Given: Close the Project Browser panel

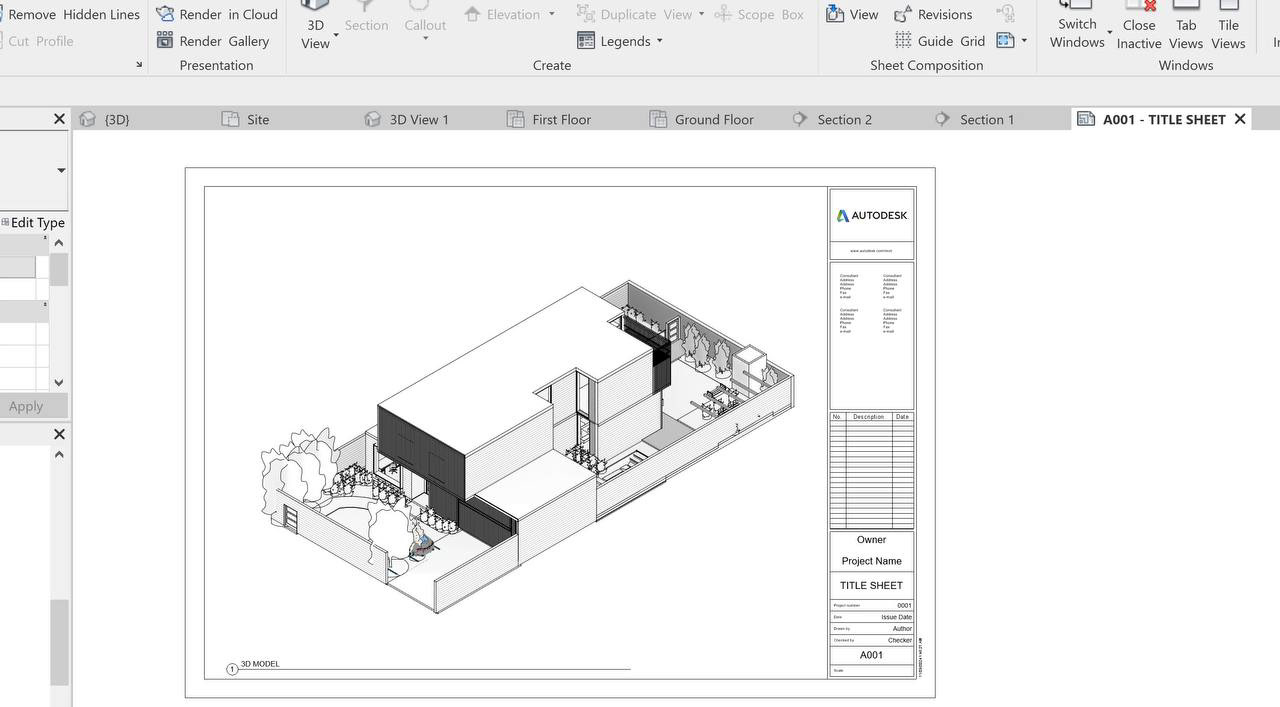Looking at the screenshot, I should tap(59, 434).
